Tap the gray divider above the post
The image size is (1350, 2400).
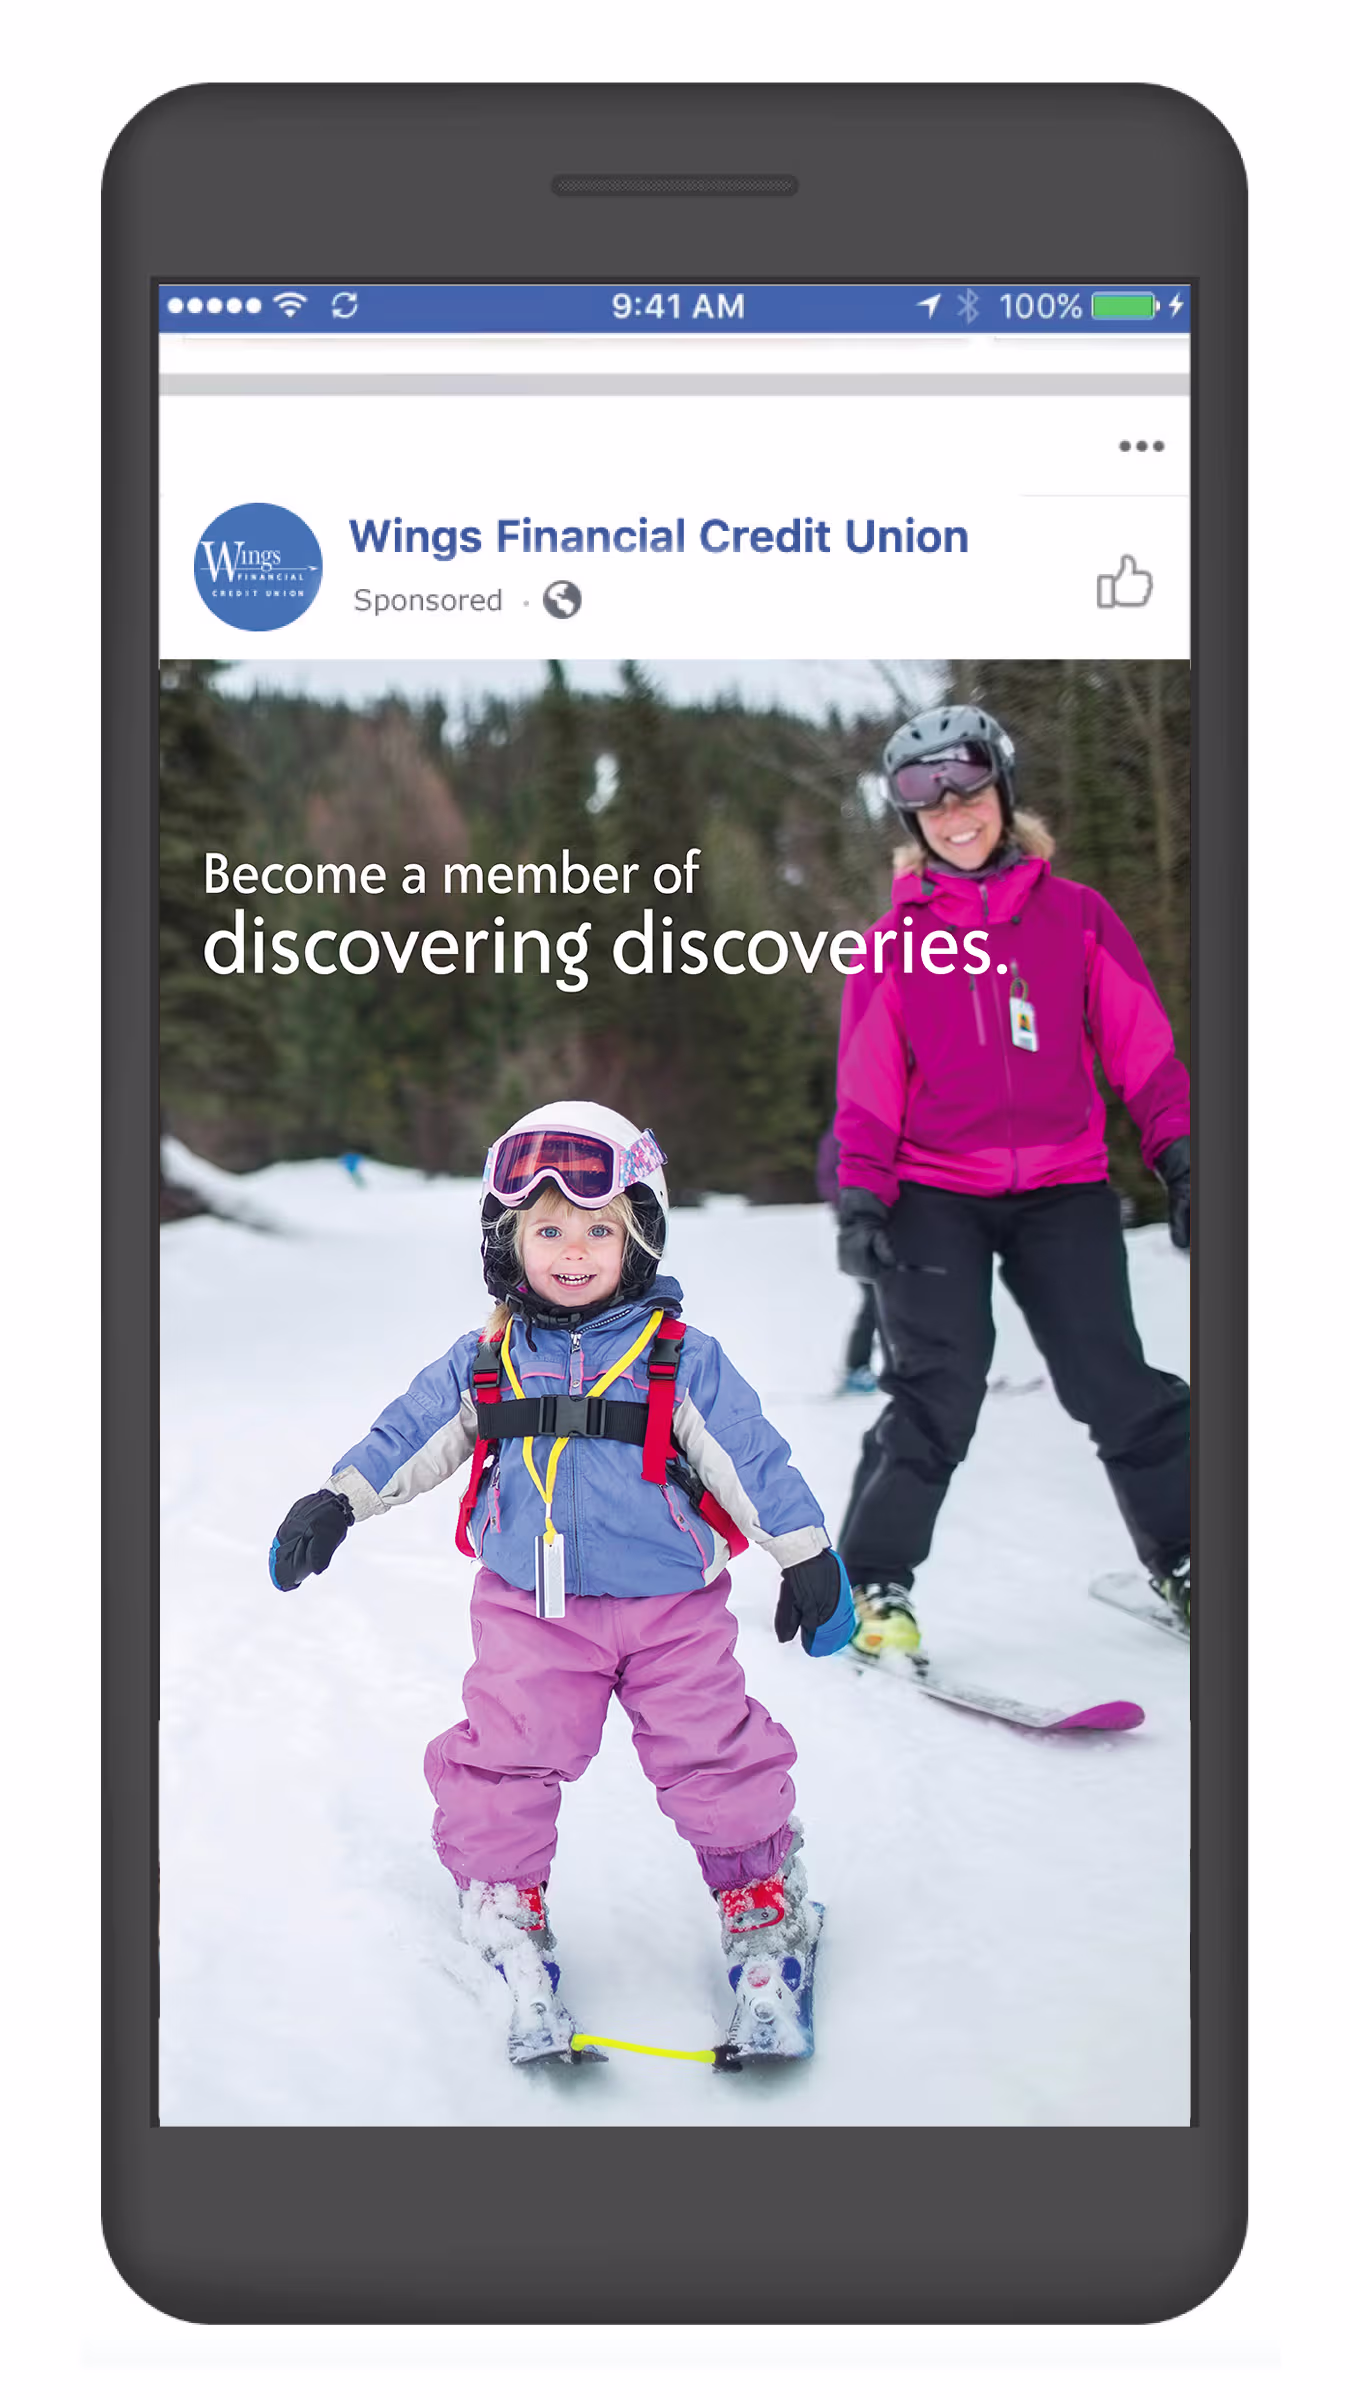click(674, 385)
